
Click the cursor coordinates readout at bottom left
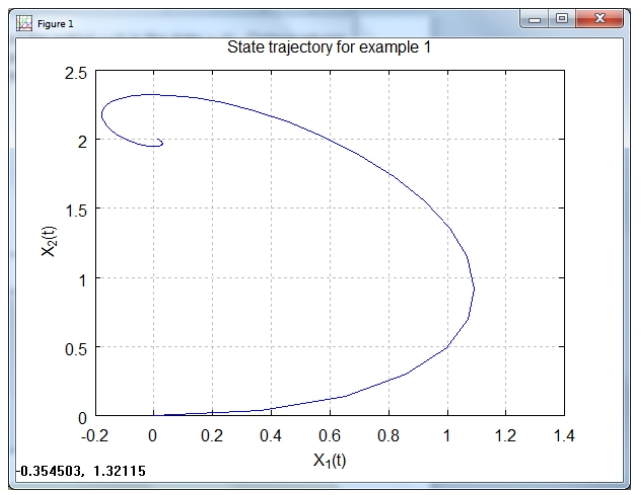tap(81, 471)
